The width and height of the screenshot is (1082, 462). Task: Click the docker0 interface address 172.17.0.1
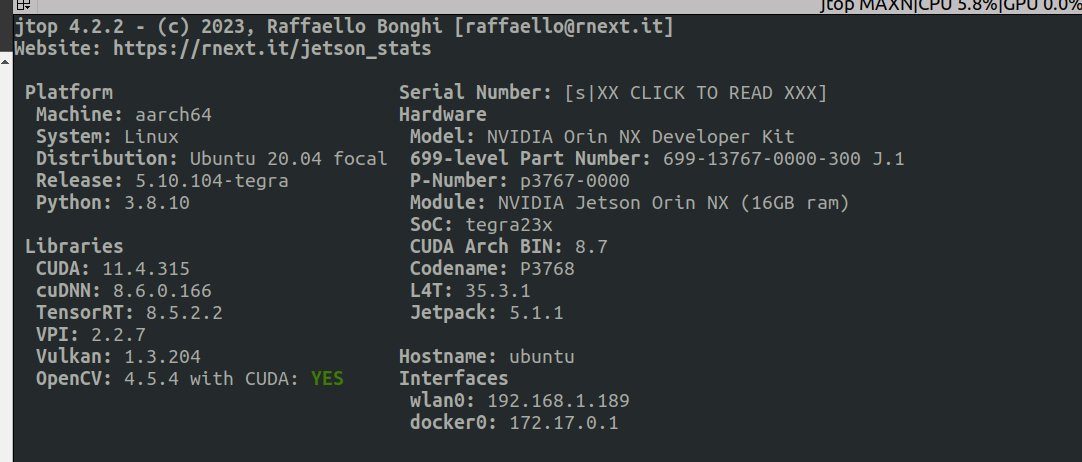[564, 423]
